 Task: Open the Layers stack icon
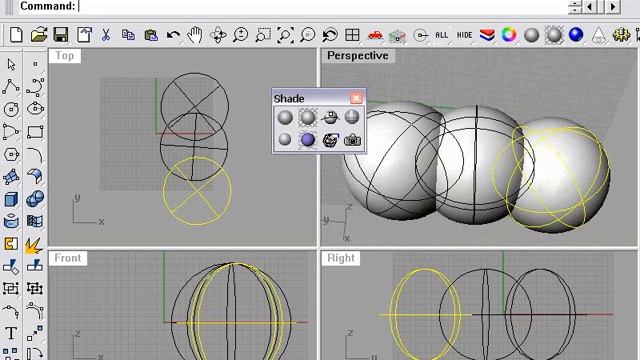[487, 35]
